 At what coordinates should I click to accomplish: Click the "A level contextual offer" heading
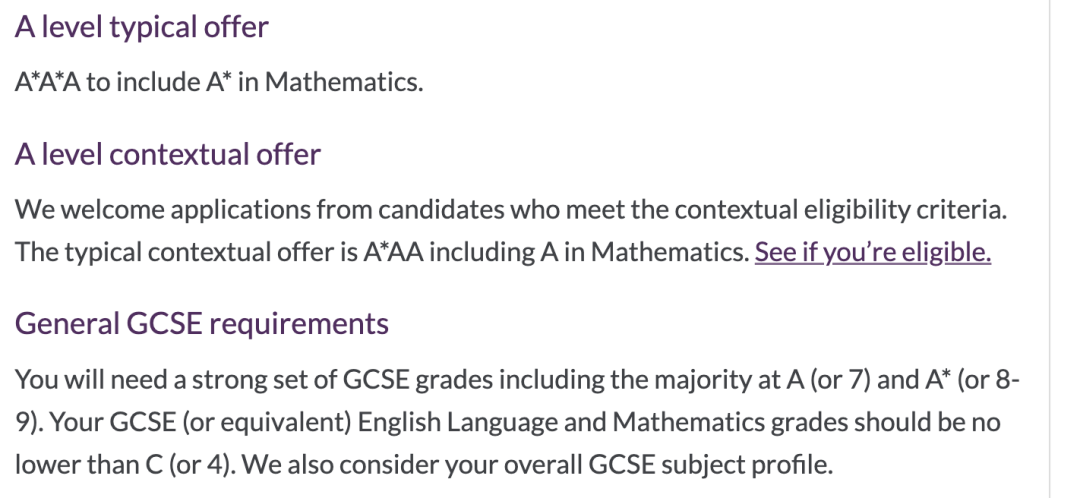click(x=168, y=154)
